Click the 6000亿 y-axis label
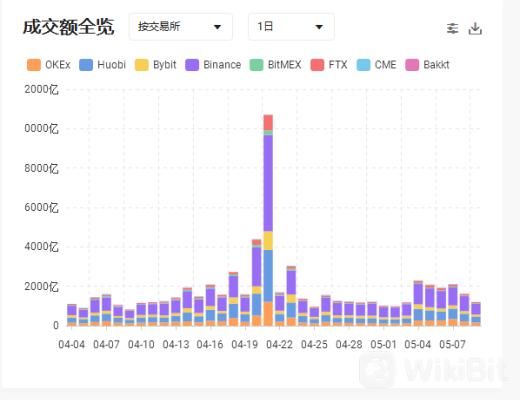 click(x=41, y=207)
